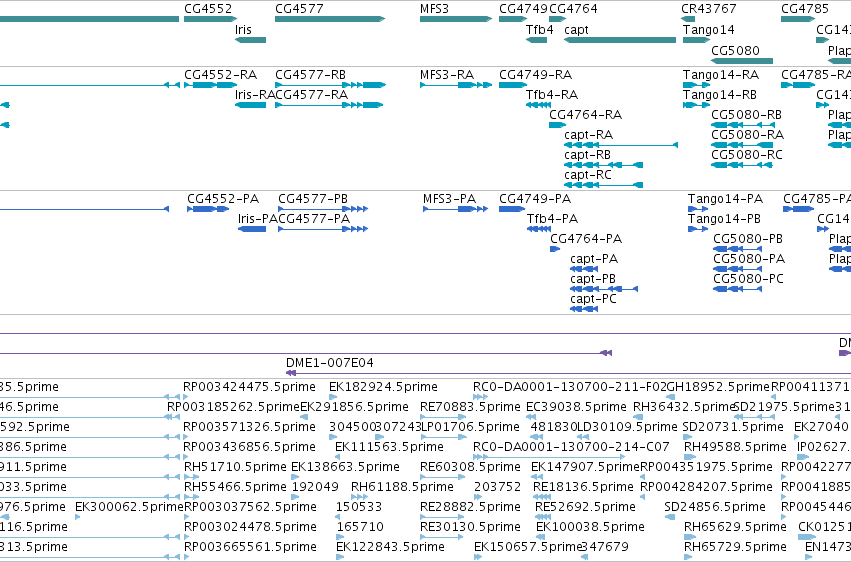
Task: Open protein capt-PC
Action: pos(584,309)
